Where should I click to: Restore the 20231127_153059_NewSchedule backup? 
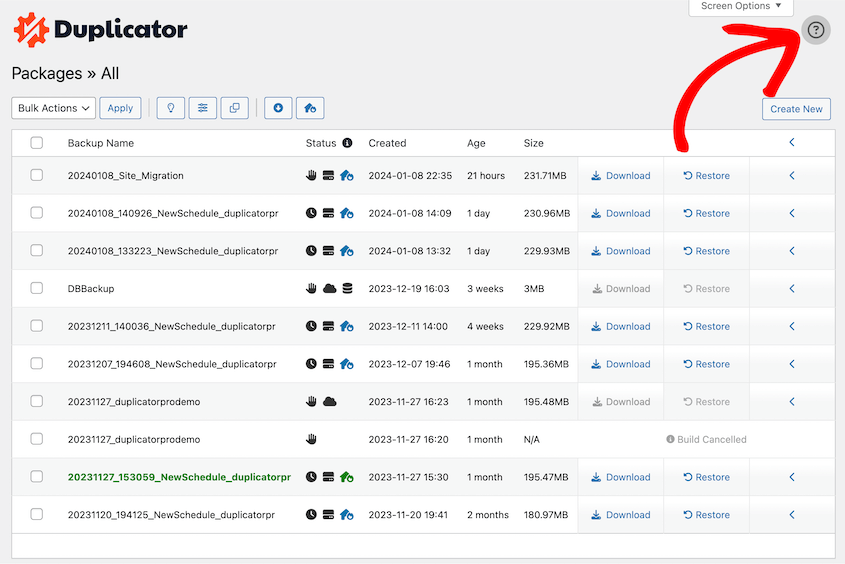point(707,477)
